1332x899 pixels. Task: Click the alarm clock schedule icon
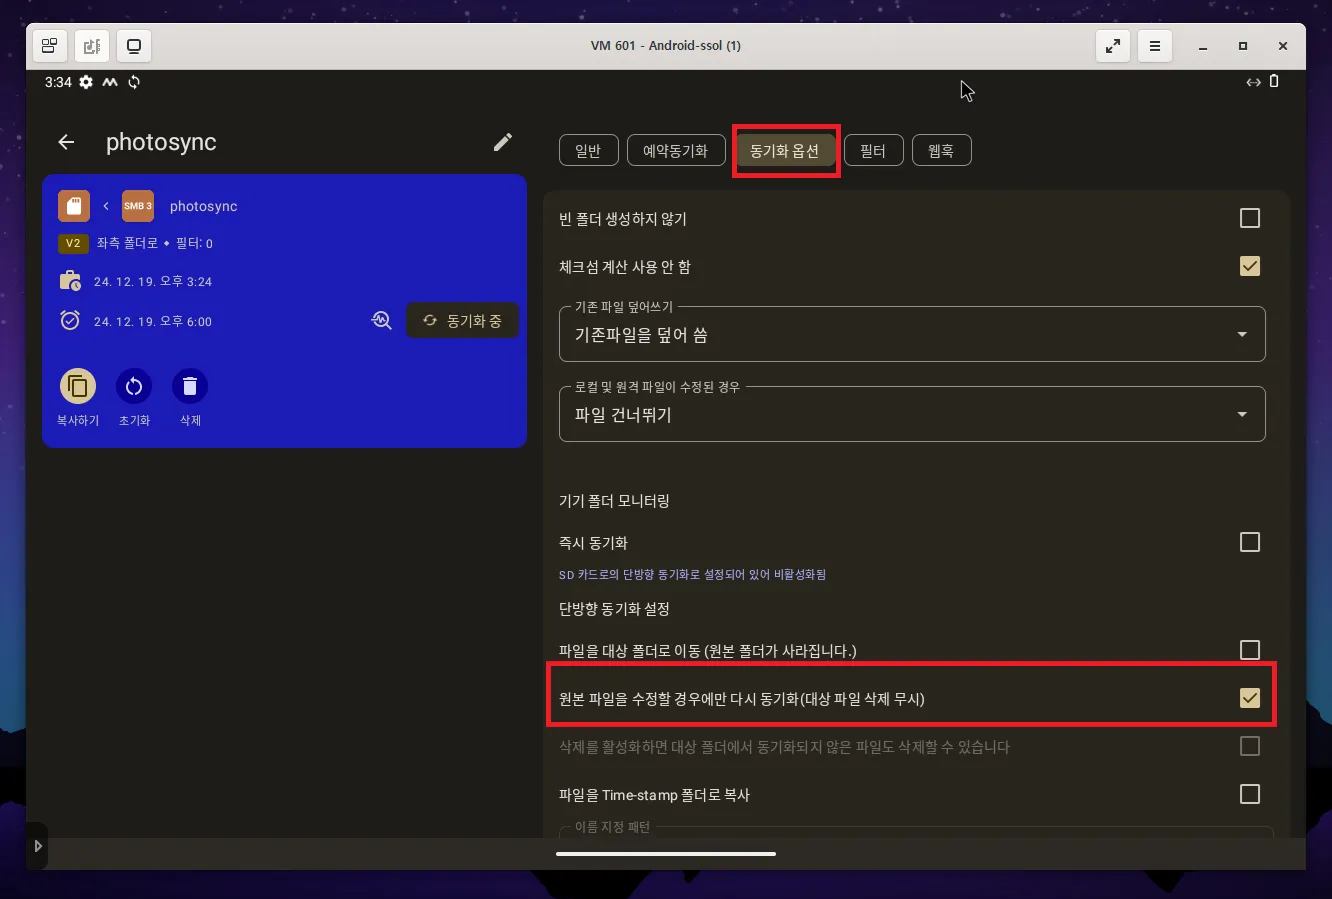[69, 320]
